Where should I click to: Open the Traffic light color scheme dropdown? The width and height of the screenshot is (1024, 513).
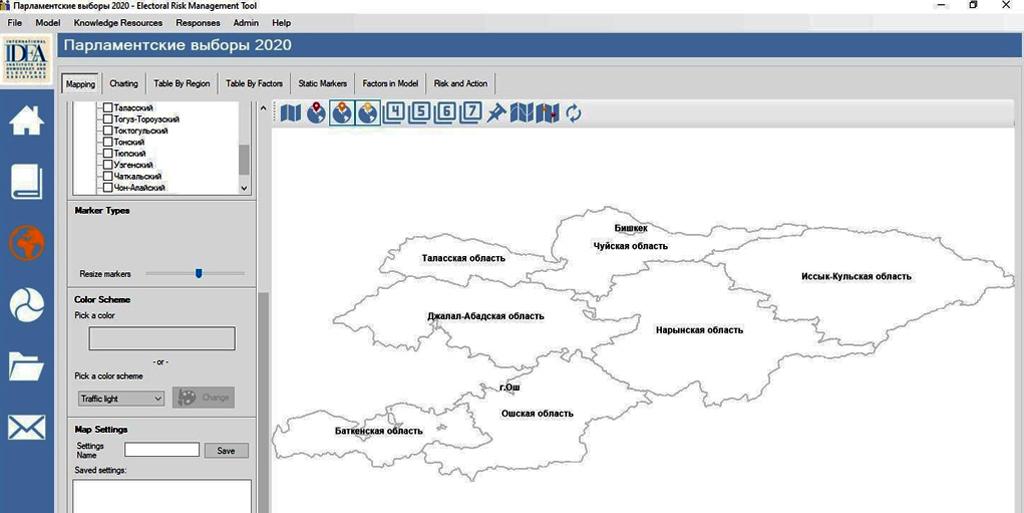tap(120, 398)
